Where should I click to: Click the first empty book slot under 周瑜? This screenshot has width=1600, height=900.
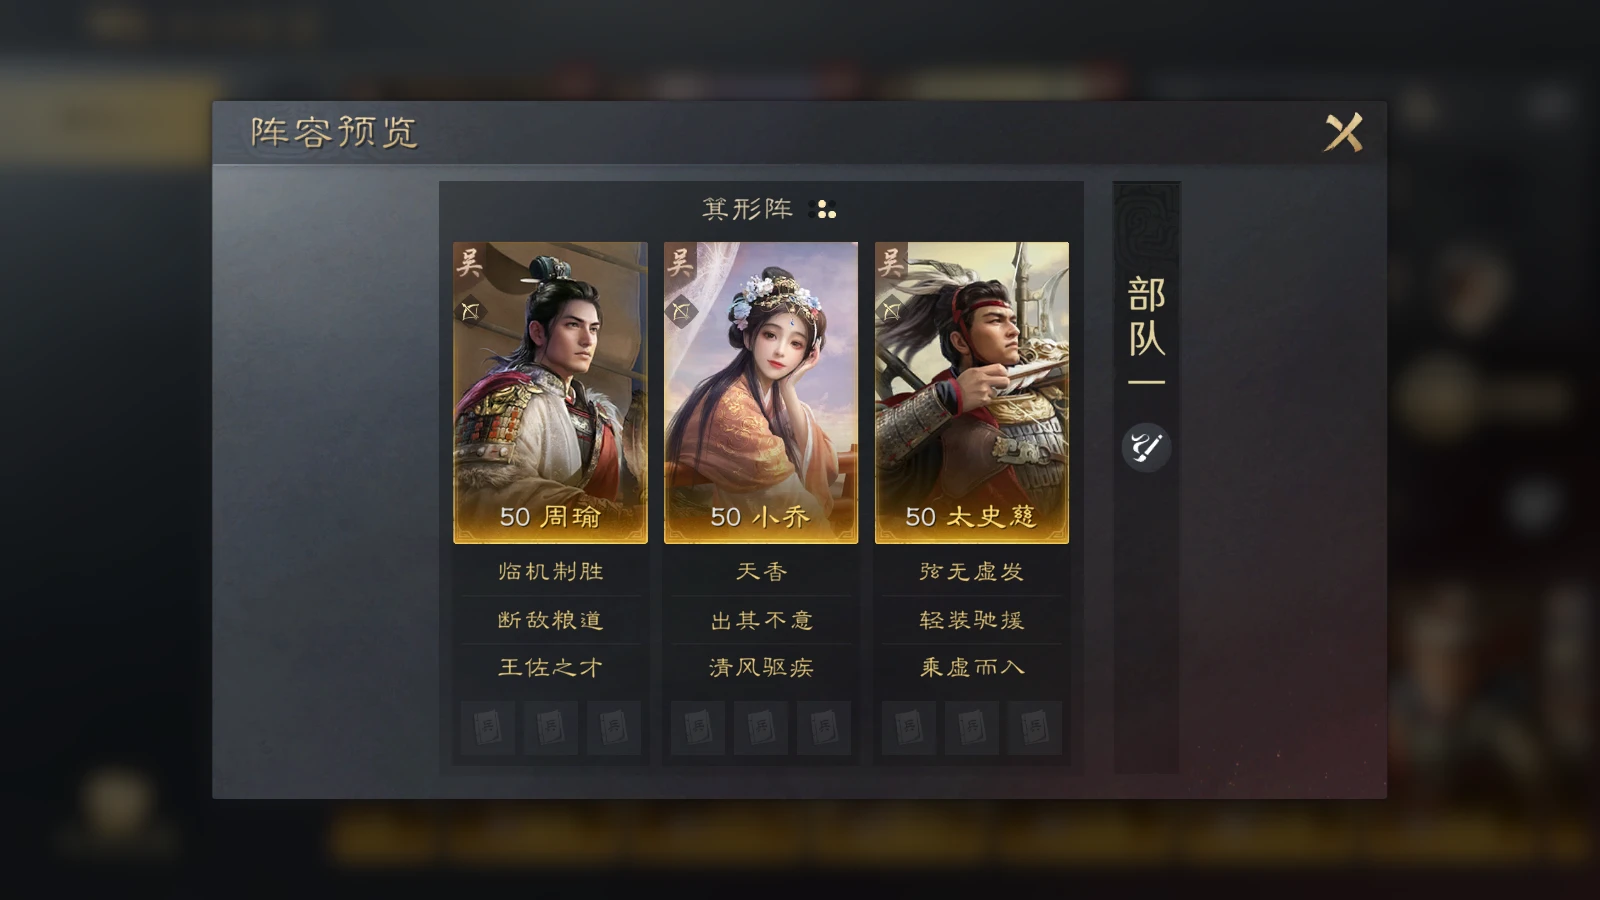(488, 727)
